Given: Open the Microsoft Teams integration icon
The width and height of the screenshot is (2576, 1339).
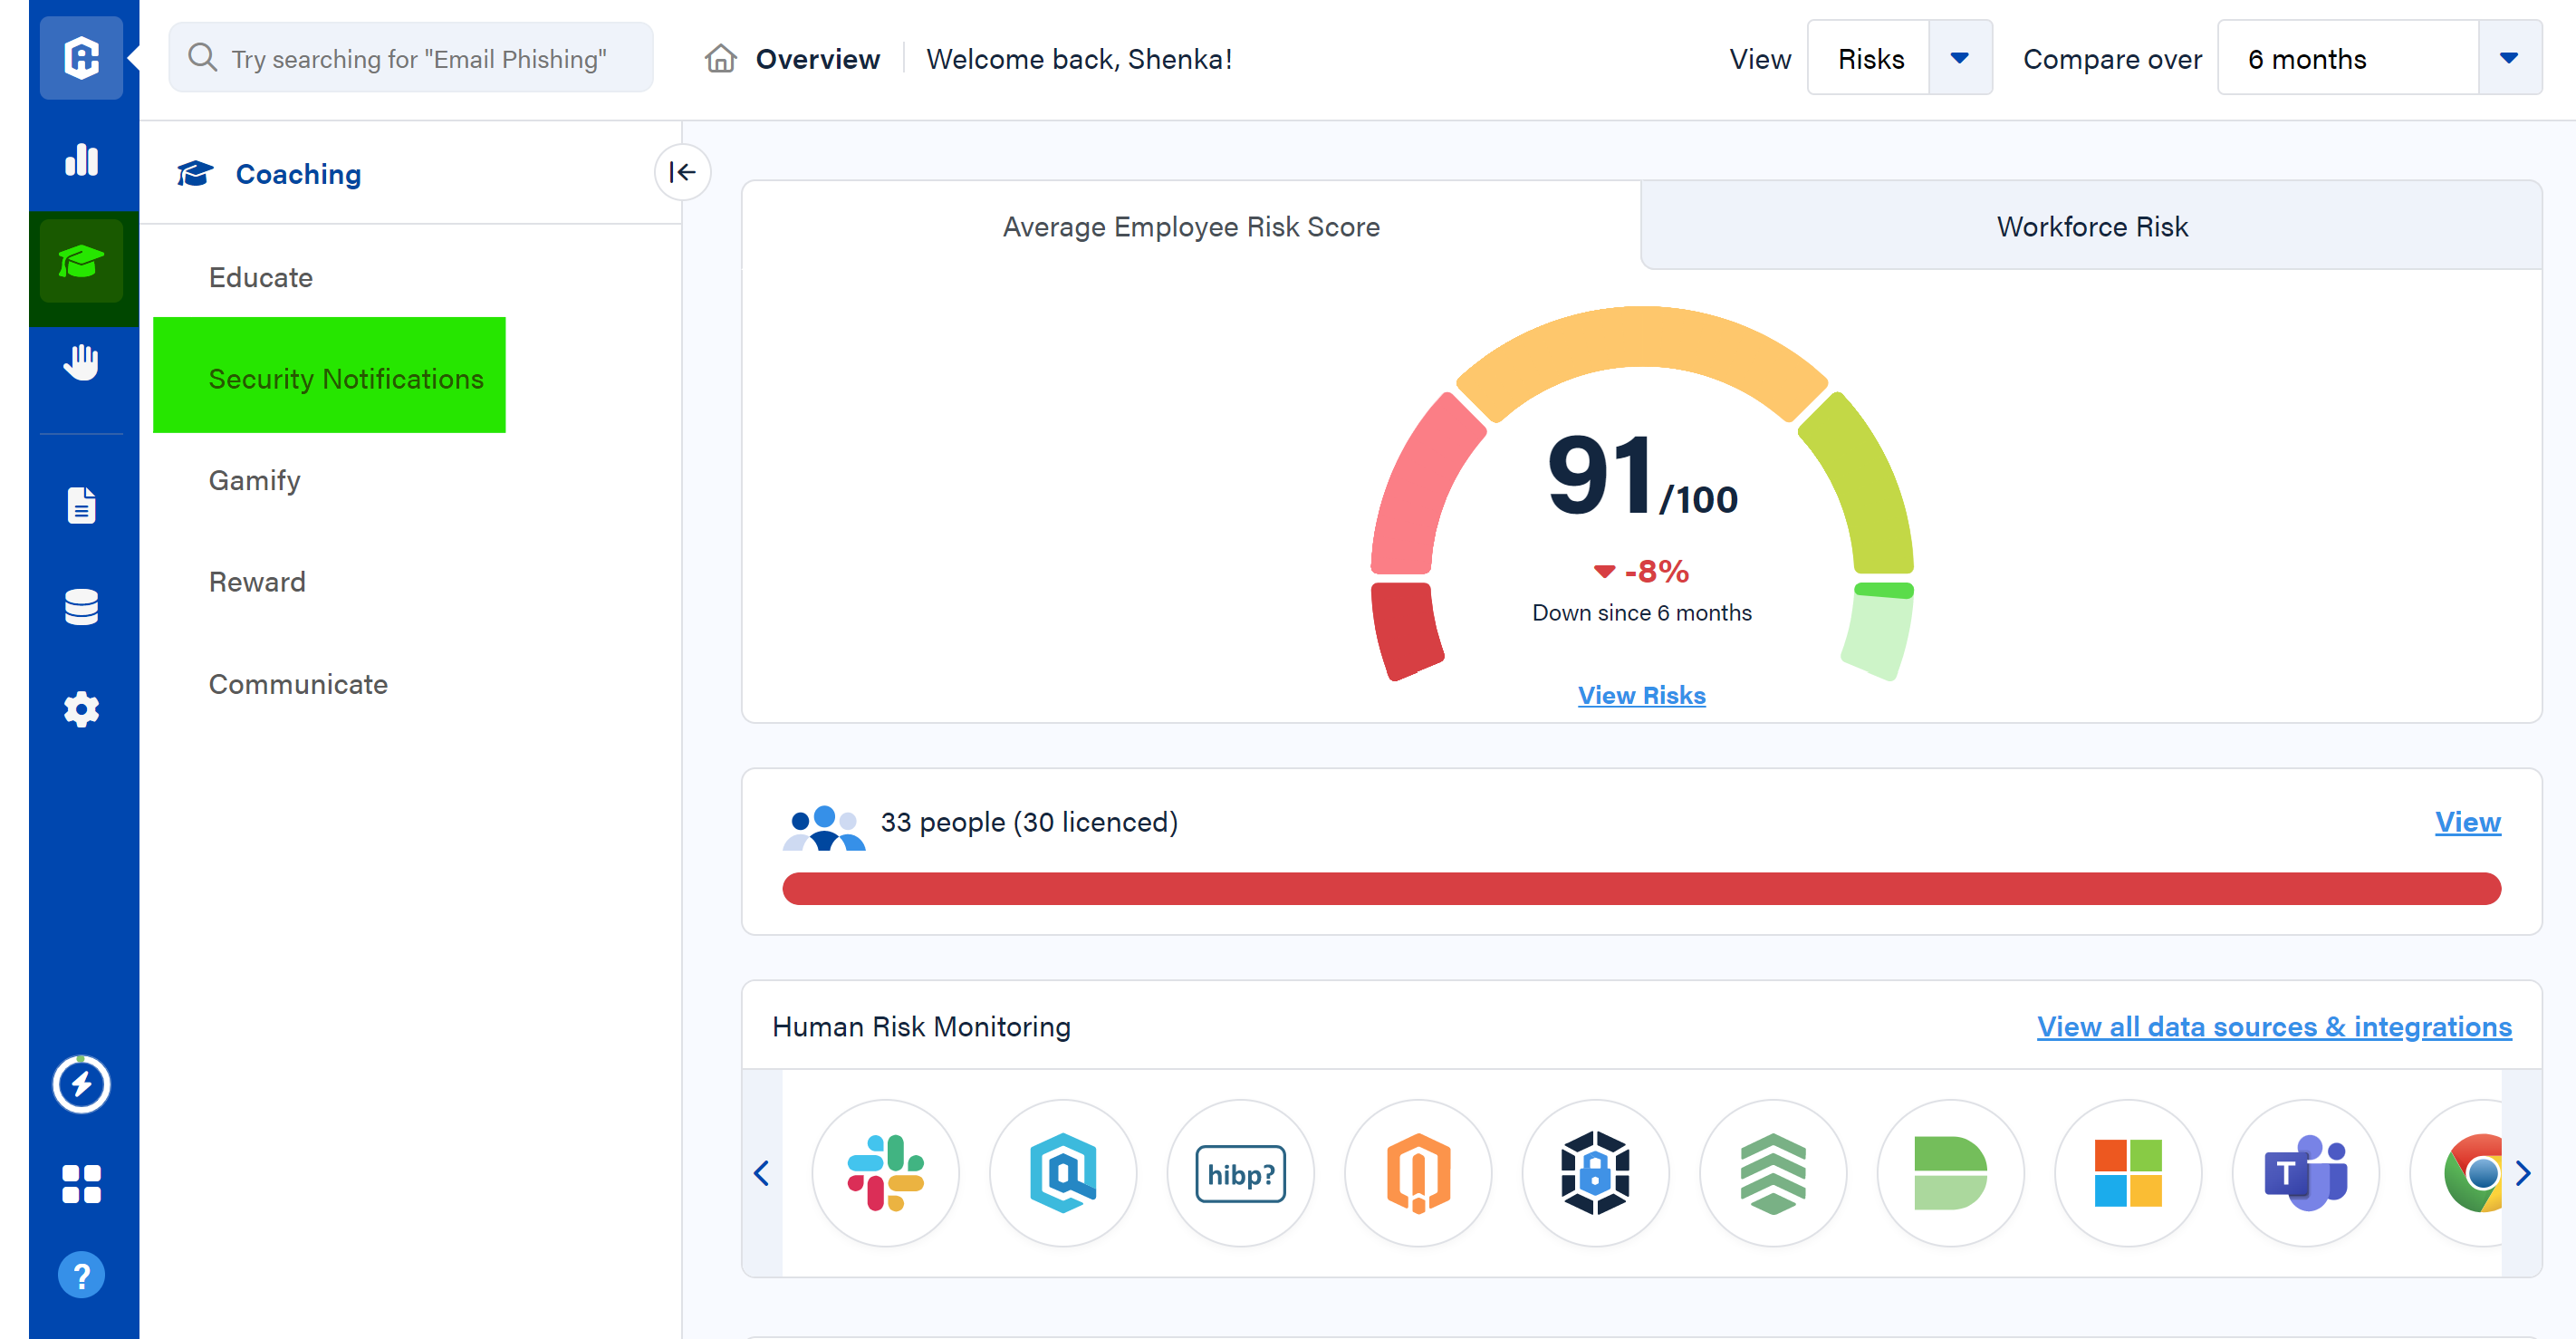Looking at the screenshot, I should click(2305, 1173).
